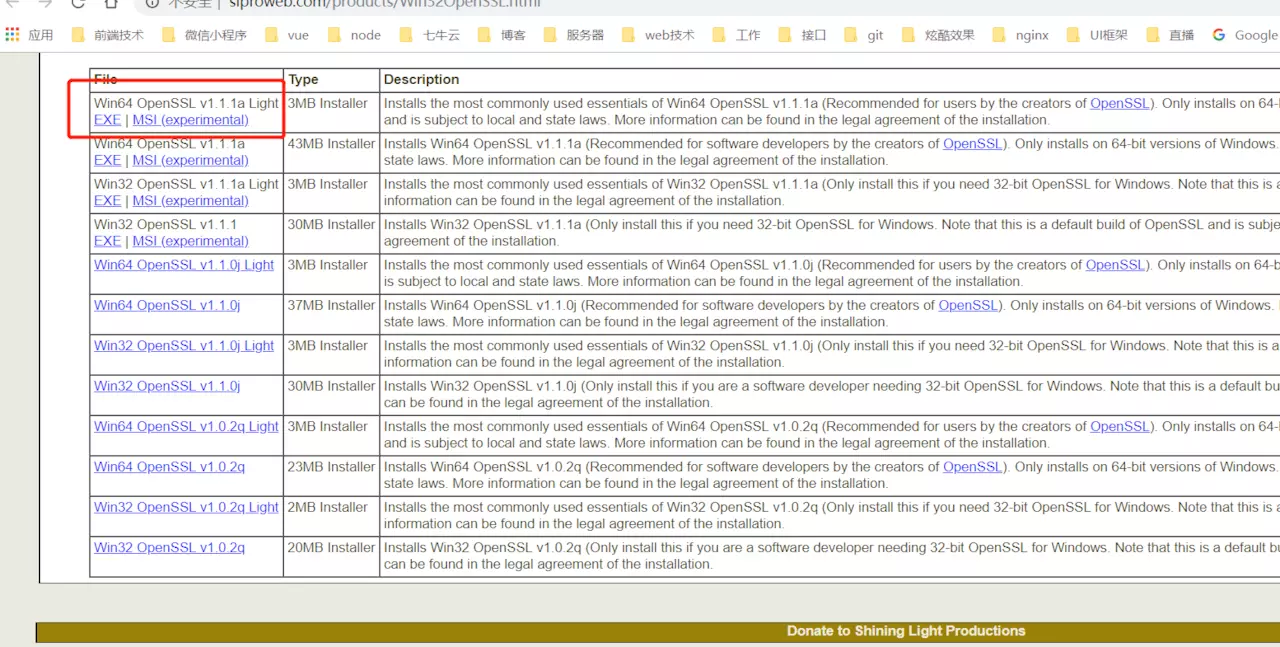Click the EXE link for Win64 OpenSSL v1.1.1a Light
The width and height of the screenshot is (1280, 647).
(x=107, y=119)
